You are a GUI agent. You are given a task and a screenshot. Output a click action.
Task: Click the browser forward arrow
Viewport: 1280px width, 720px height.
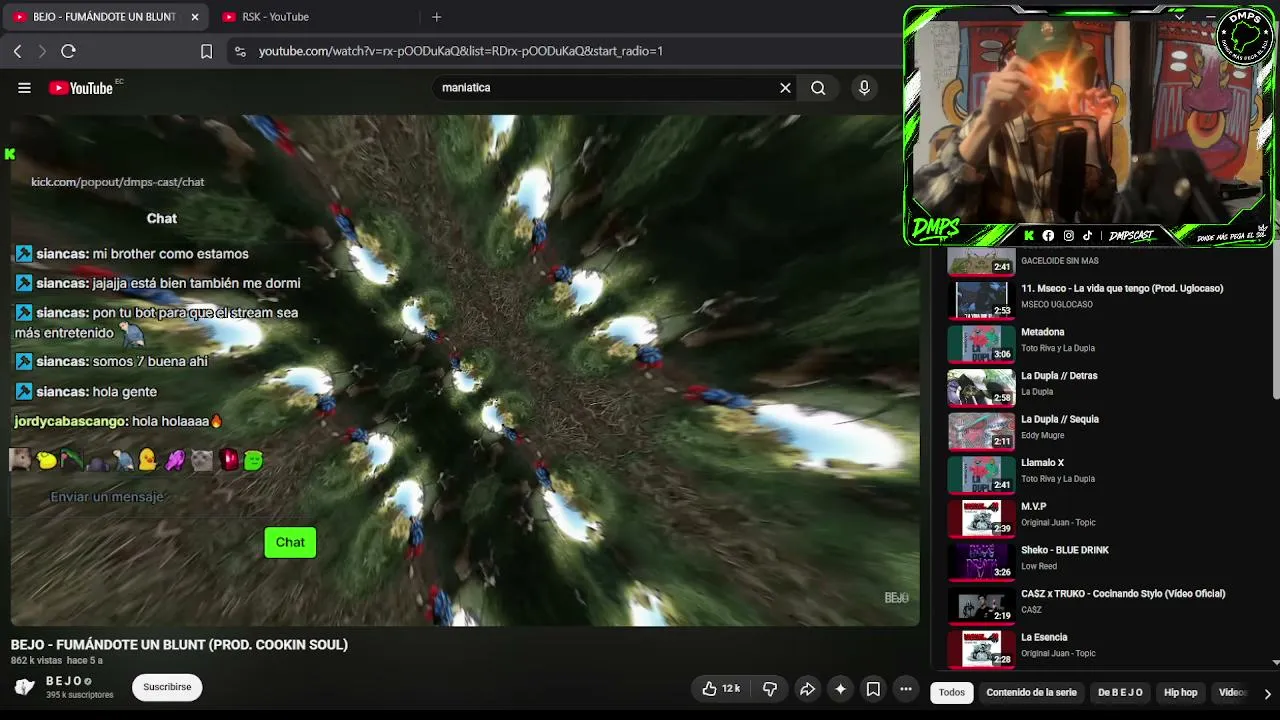tap(42, 51)
